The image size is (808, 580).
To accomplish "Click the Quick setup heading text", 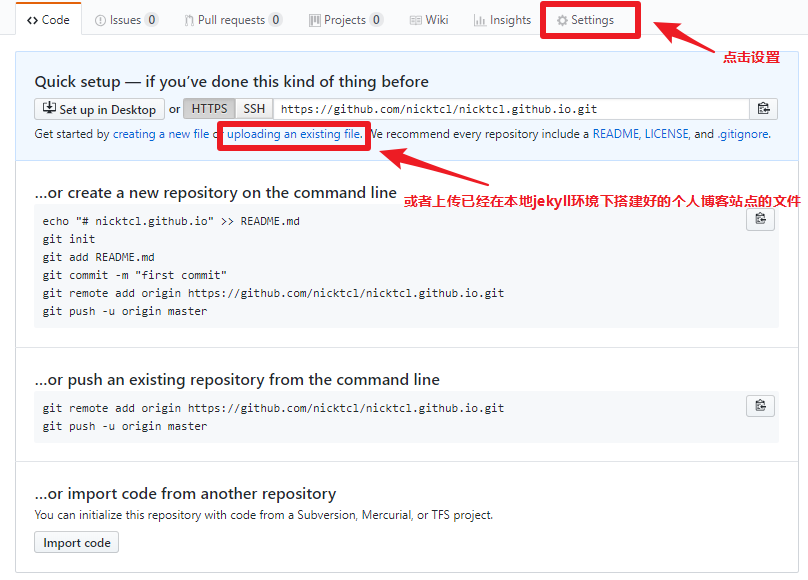I will coord(231,81).
